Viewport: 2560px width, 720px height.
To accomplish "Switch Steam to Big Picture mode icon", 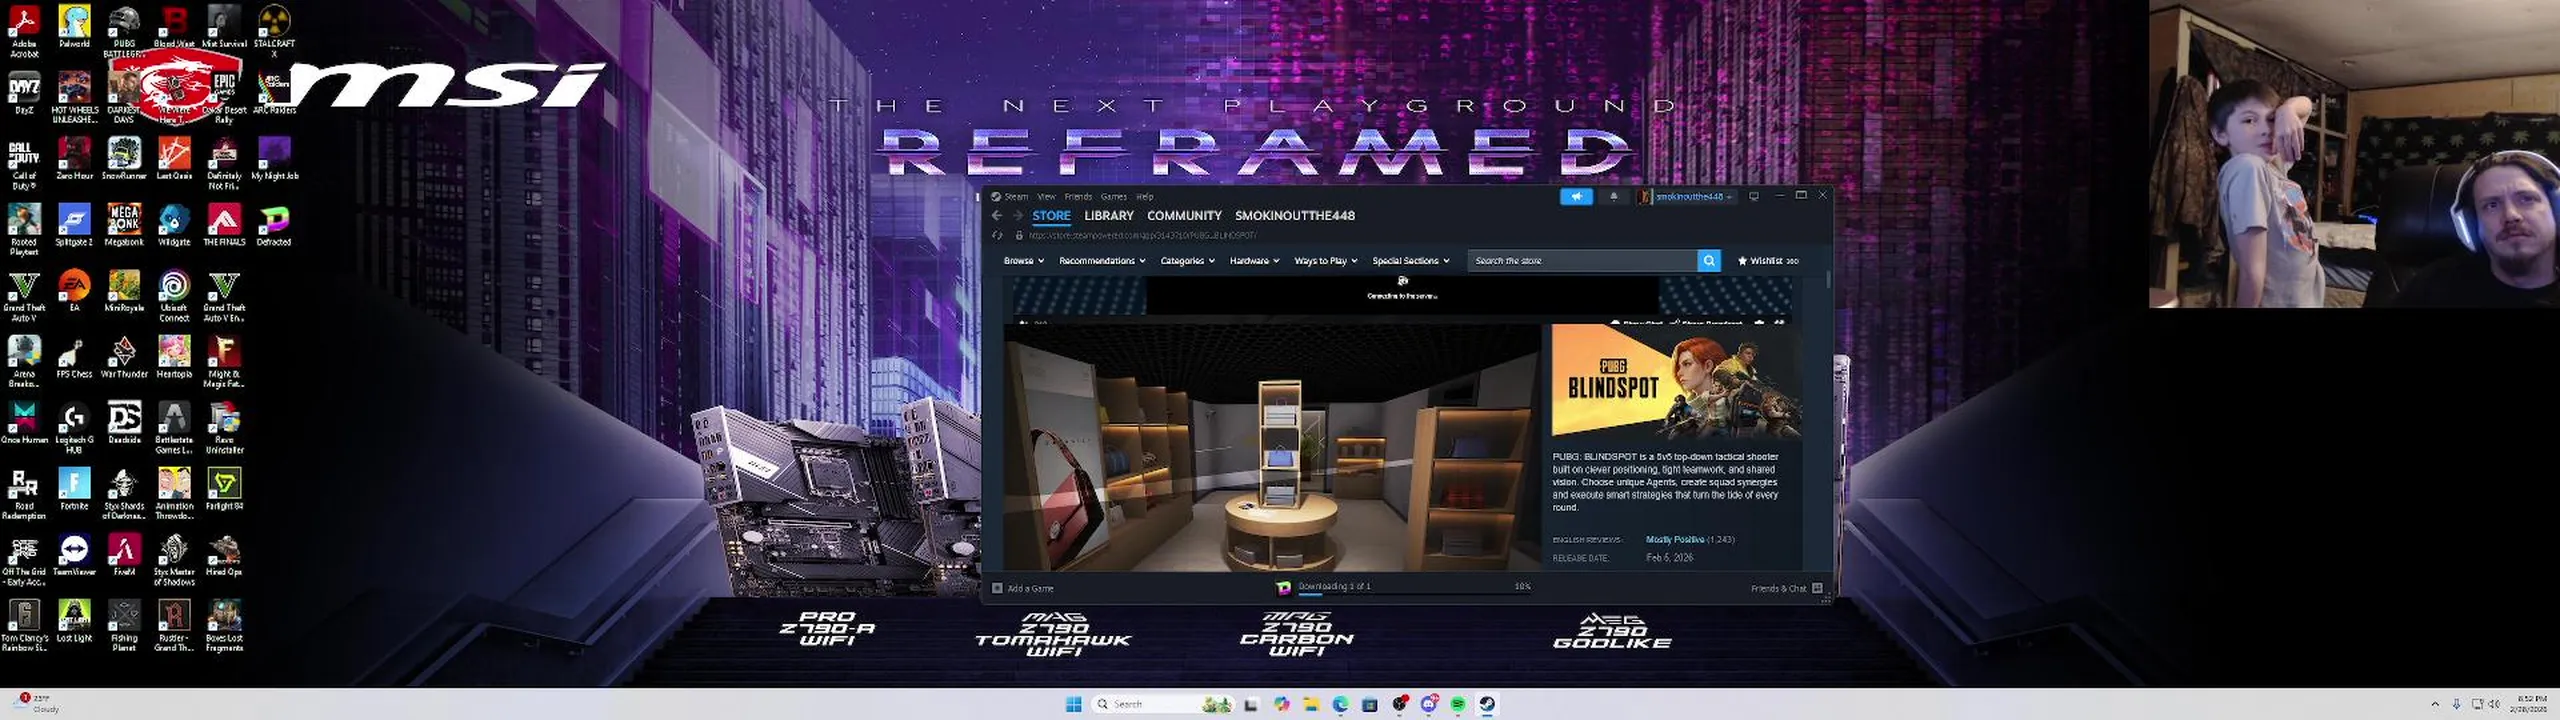I will pos(1753,197).
